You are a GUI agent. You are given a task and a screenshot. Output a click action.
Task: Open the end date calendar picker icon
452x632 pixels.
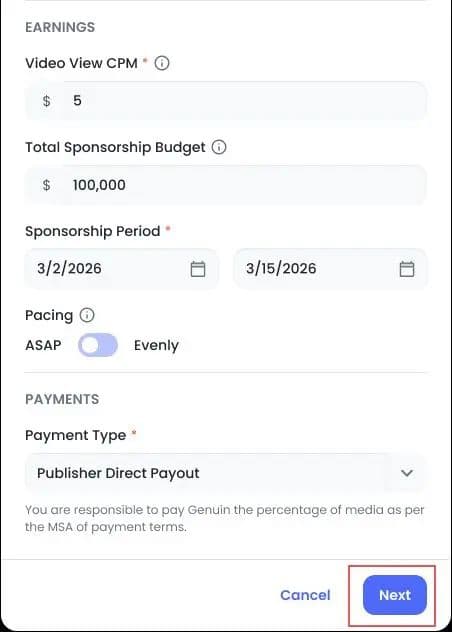pyautogui.click(x=406, y=269)
